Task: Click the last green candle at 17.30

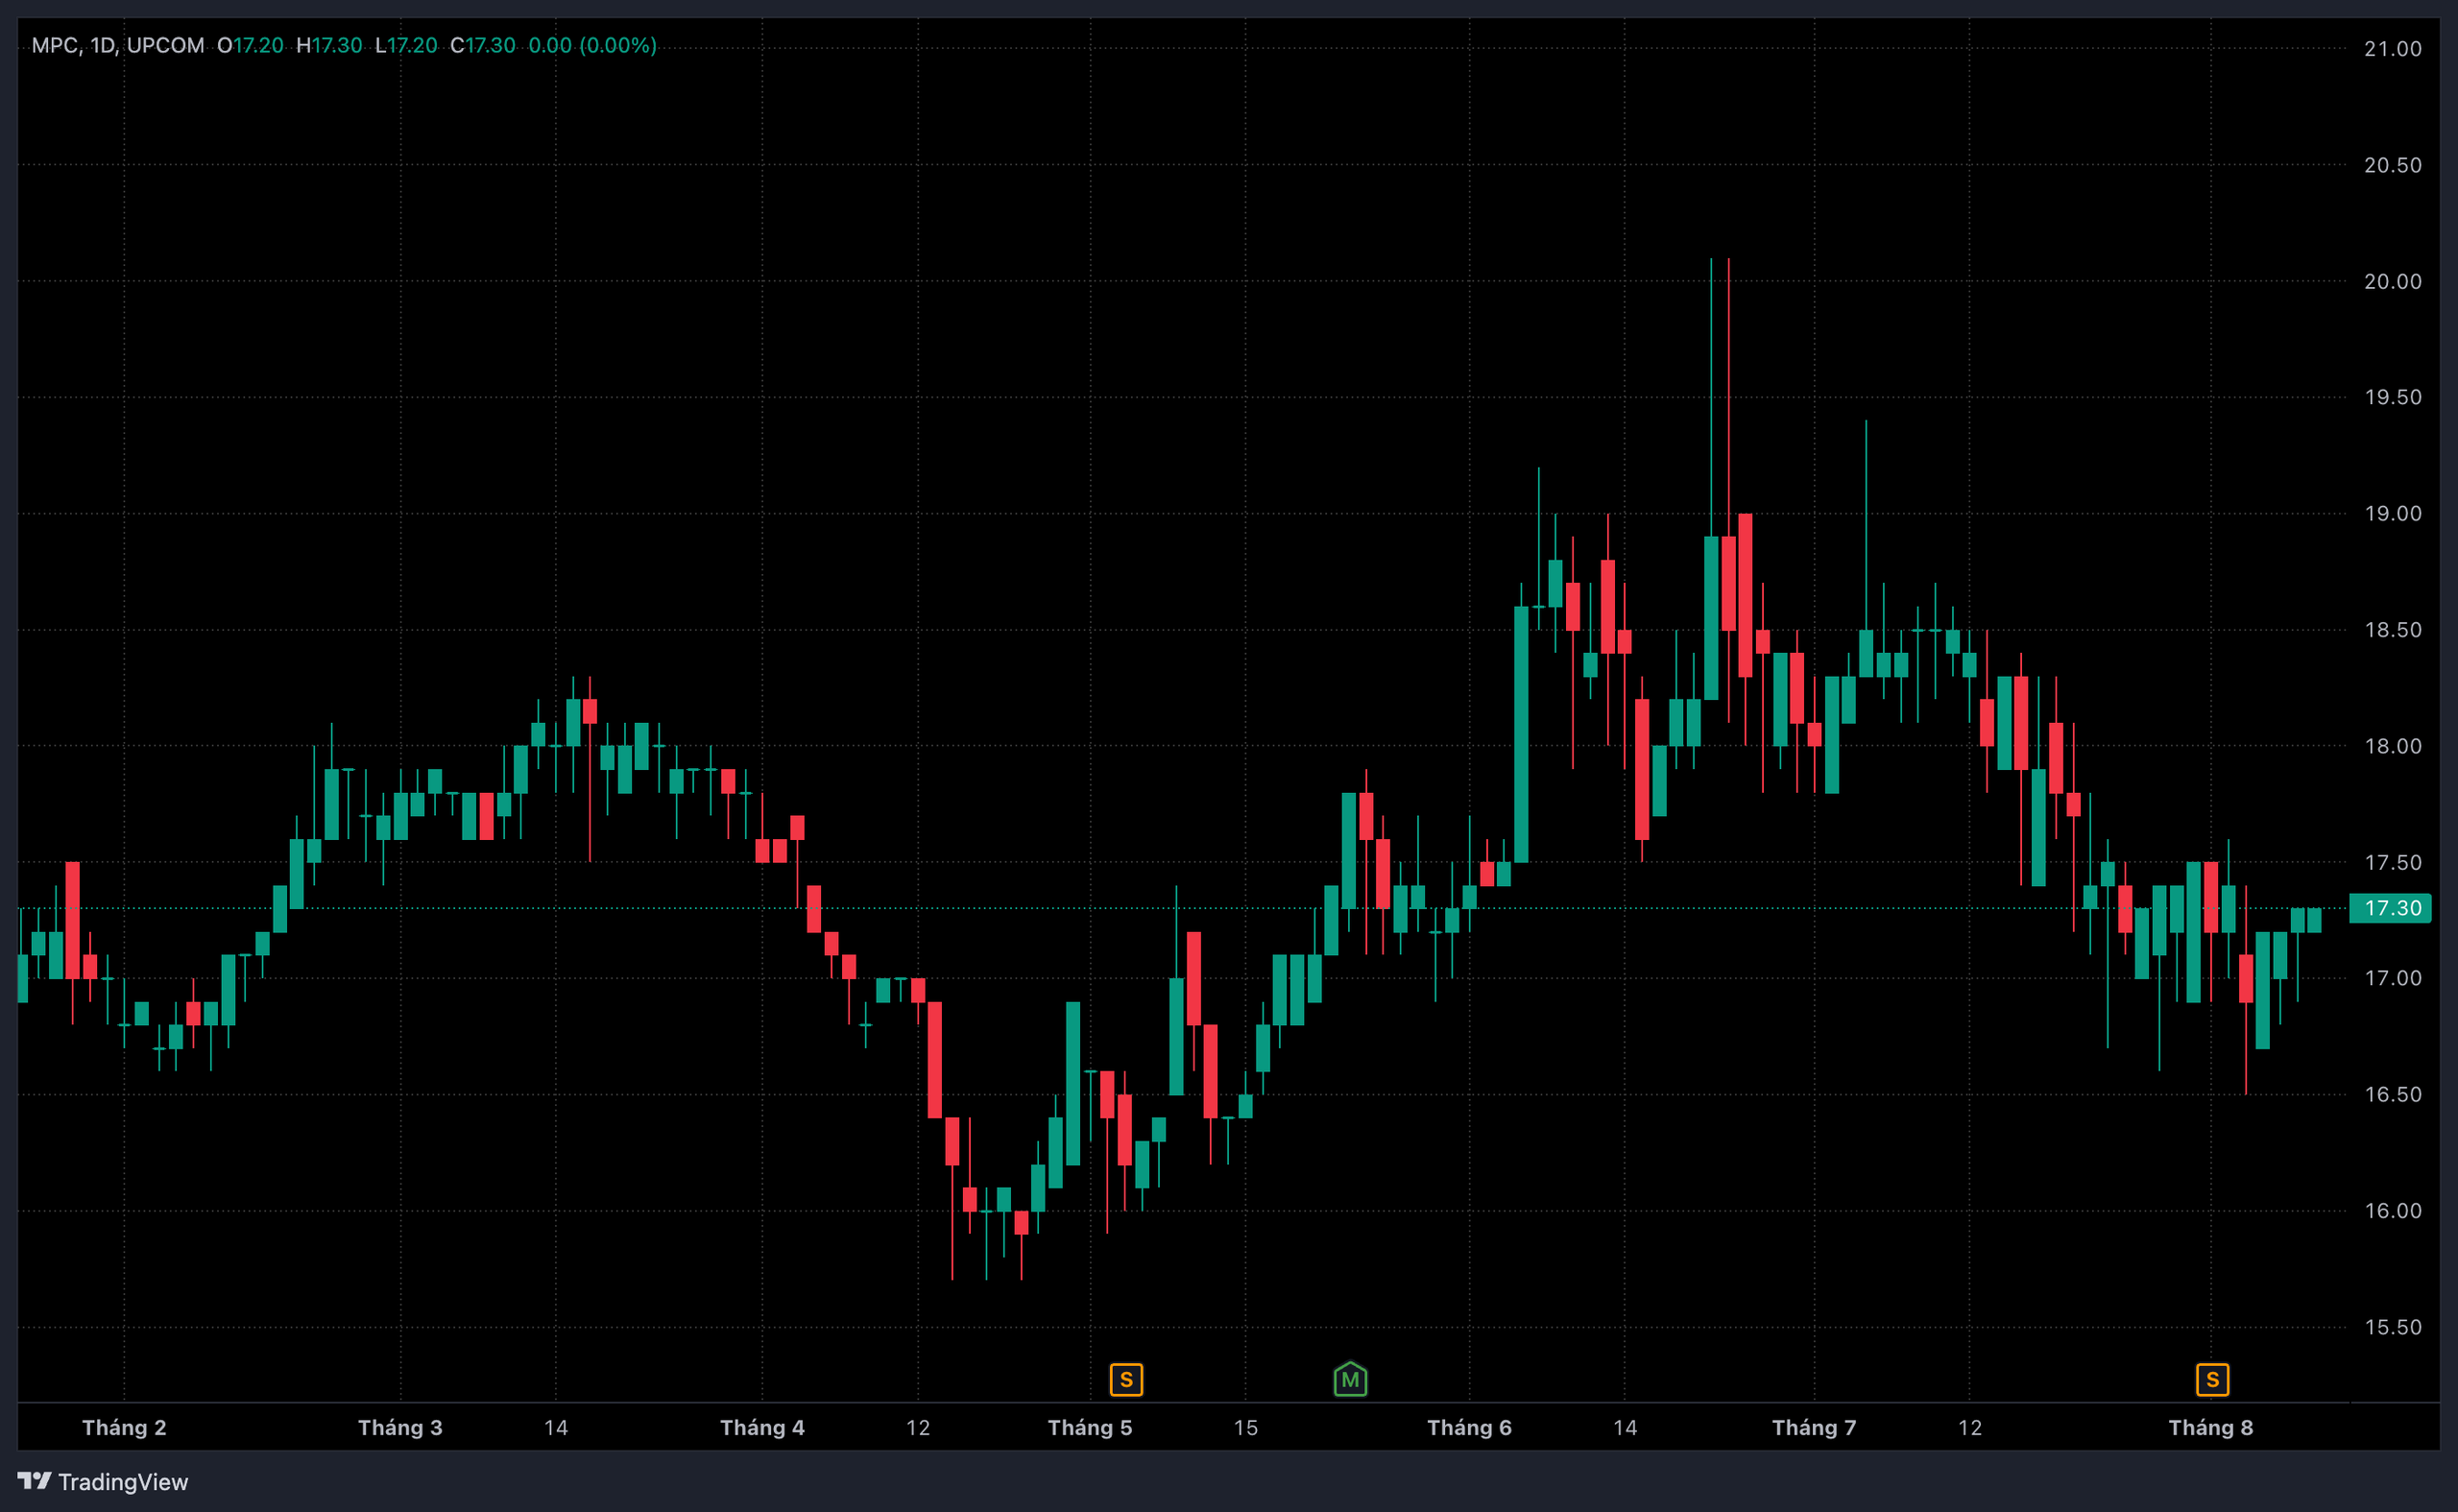Action: click(2314, 920)
